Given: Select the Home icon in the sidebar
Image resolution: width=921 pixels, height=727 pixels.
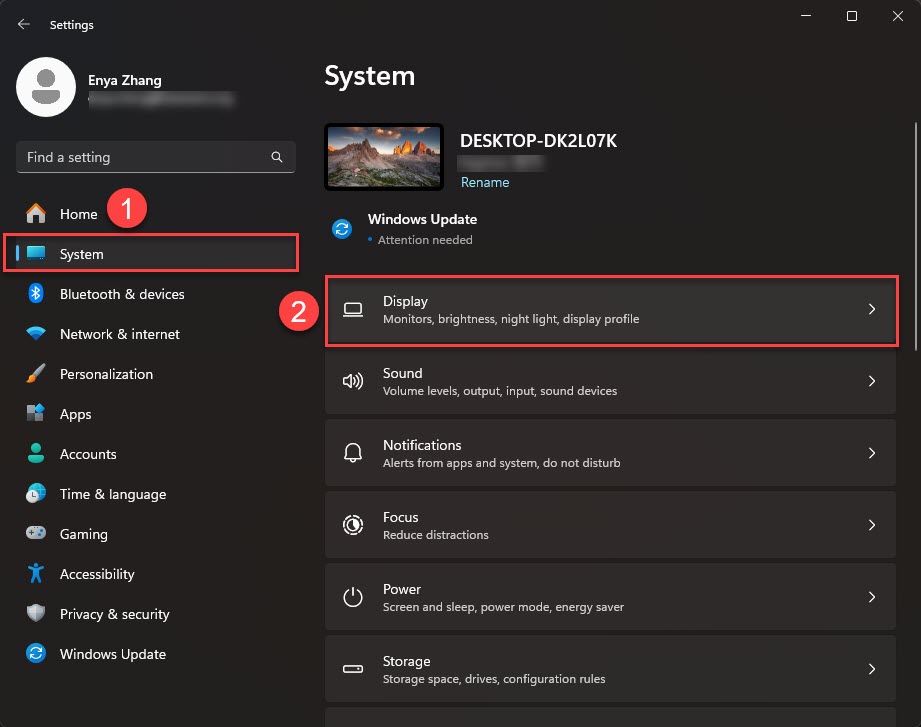Looking at the screenshot, I should point(36,214).
